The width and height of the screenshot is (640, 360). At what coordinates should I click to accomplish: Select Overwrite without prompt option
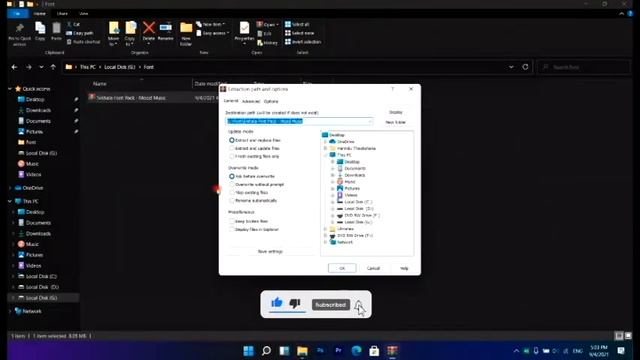pyautogui.click(x=256, y=184)
